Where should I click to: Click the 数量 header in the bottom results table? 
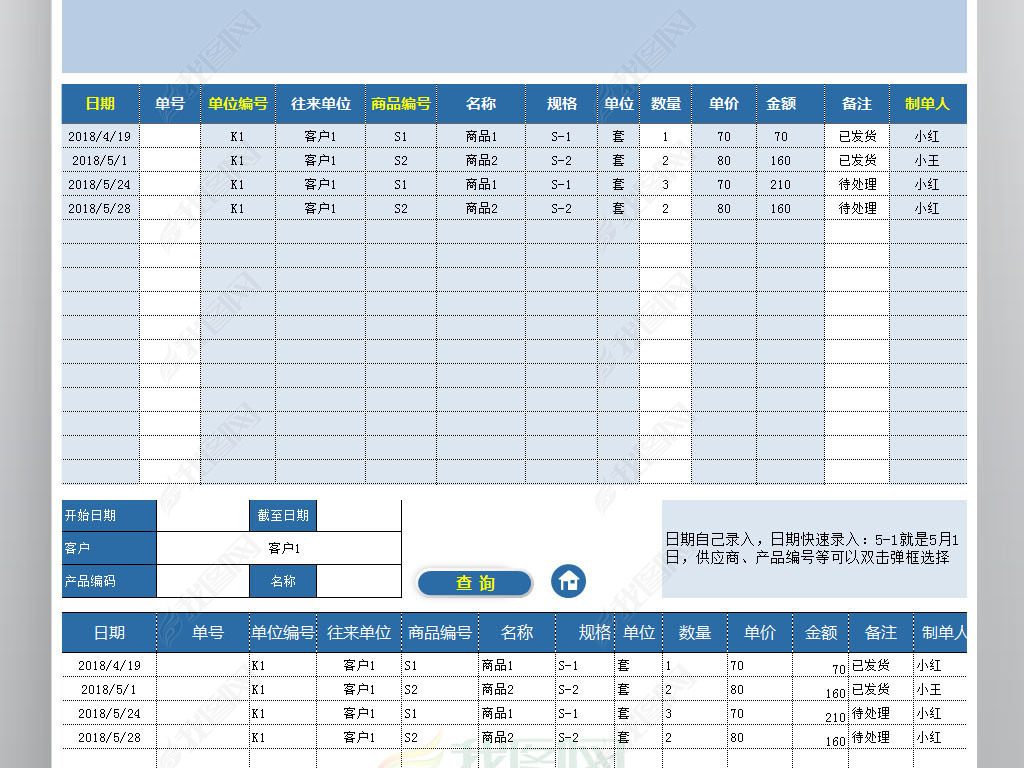click(695, 633)
